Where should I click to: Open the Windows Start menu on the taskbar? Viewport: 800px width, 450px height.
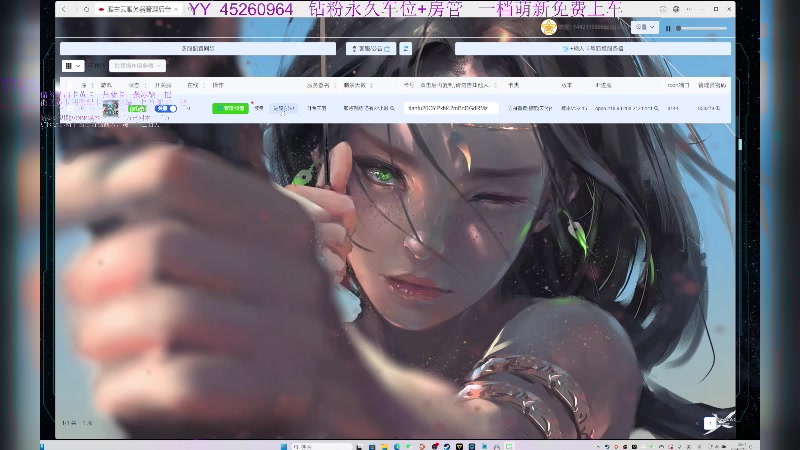[x=284, y=446]
